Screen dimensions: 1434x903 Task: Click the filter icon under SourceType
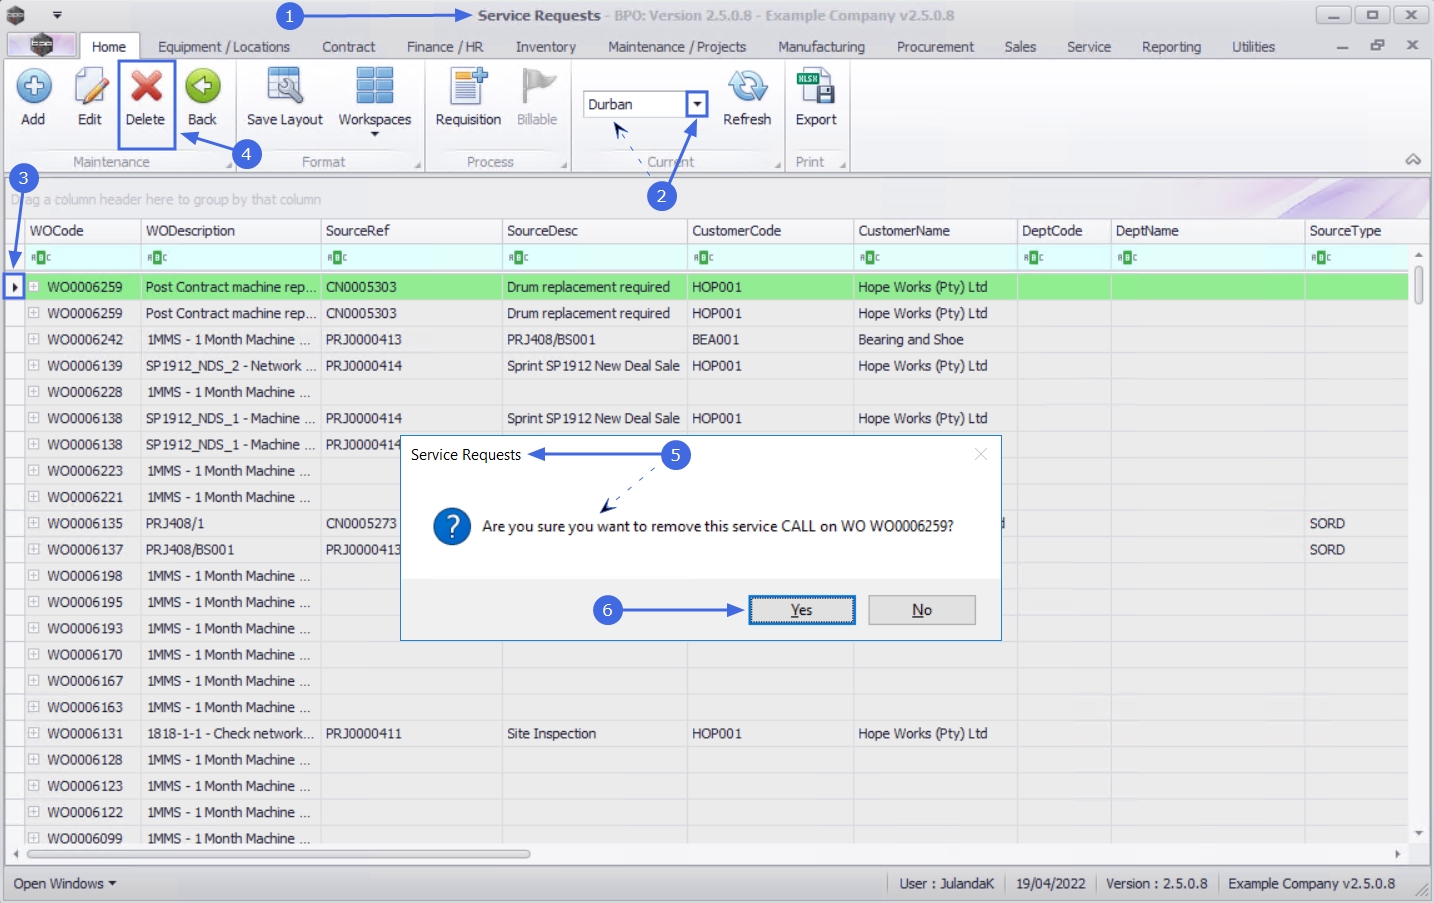point(1321,258)
